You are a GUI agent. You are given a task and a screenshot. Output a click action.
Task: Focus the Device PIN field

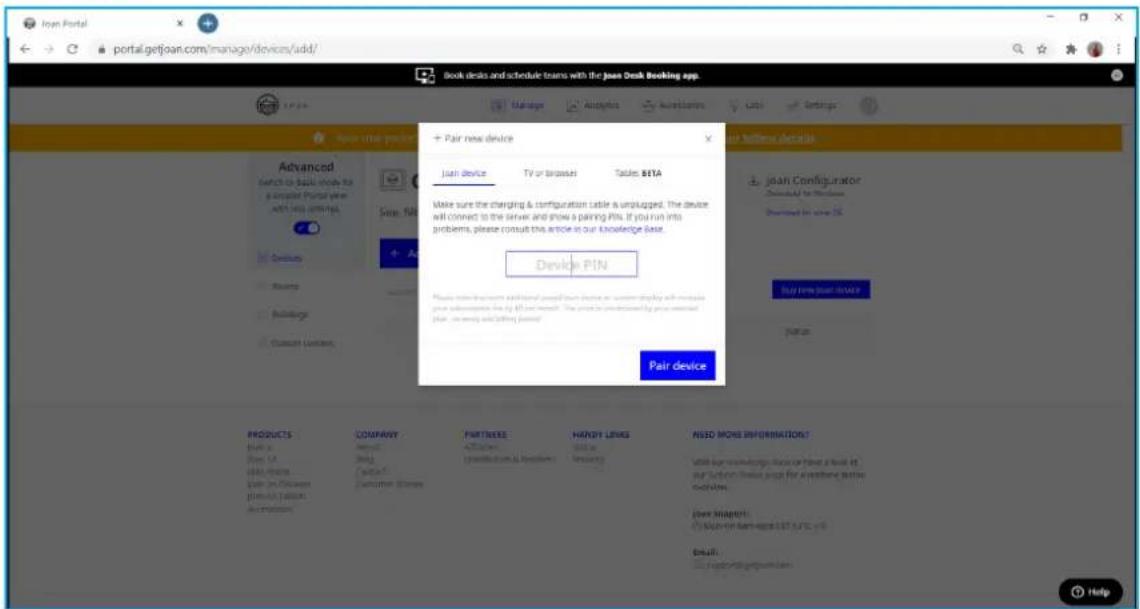click(571, 265)
